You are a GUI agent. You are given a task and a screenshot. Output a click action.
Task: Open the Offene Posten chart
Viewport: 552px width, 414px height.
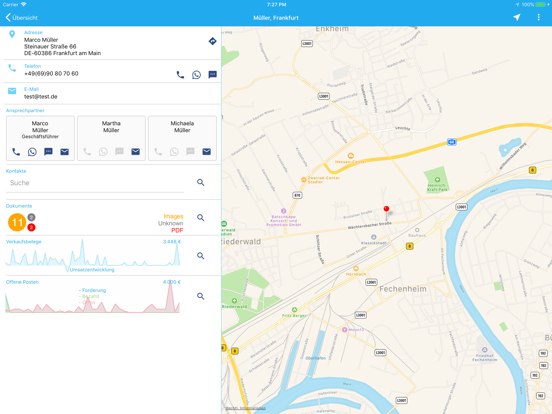(x=93, y=296)
